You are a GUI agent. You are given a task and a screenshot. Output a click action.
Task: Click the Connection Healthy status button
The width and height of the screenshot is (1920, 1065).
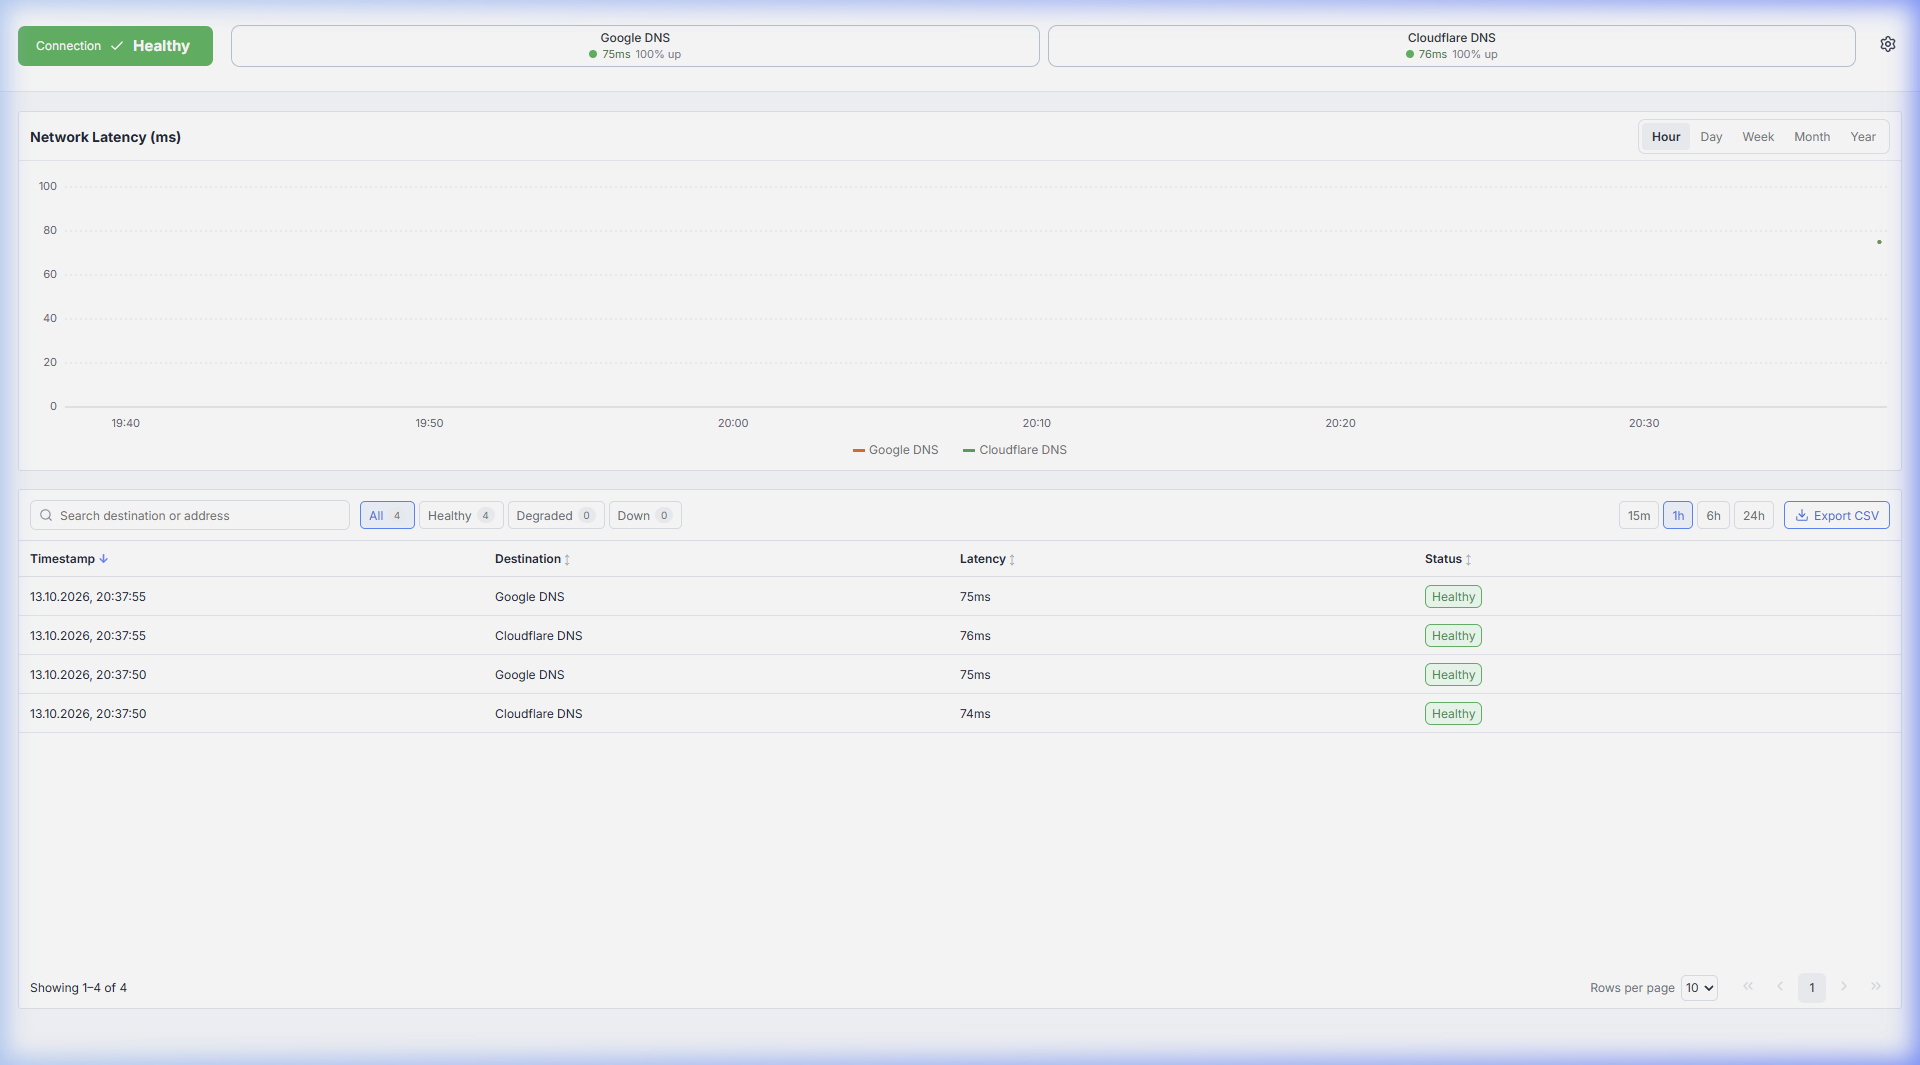click(x=115, y=46)
